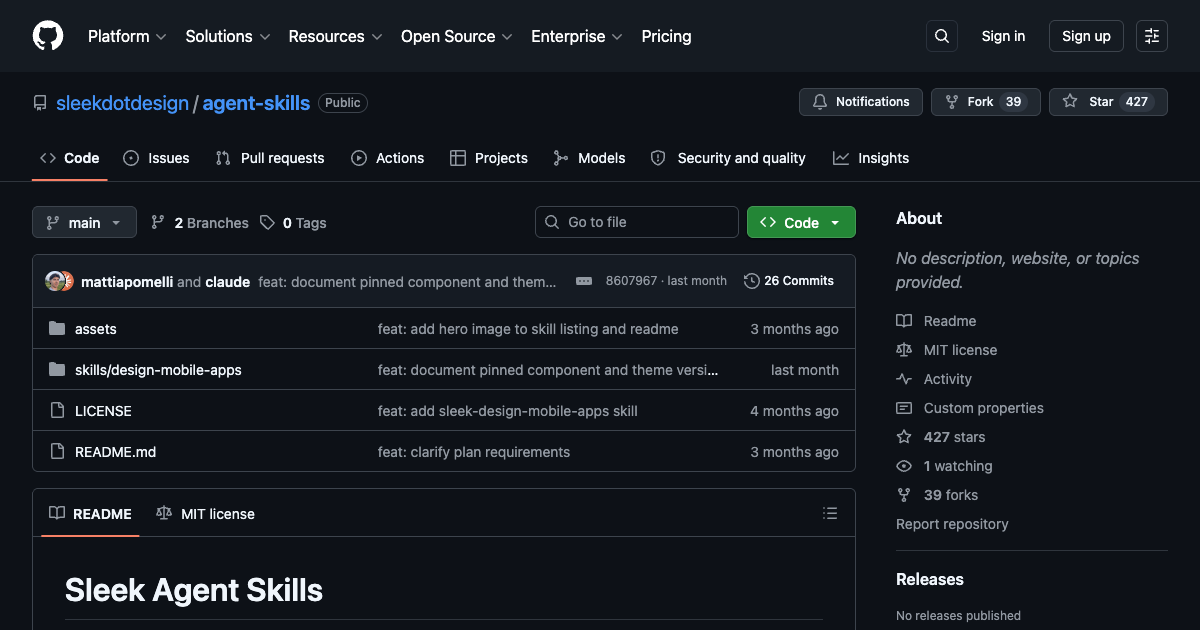Star the repository with Star button

[x=1108, y=102]
